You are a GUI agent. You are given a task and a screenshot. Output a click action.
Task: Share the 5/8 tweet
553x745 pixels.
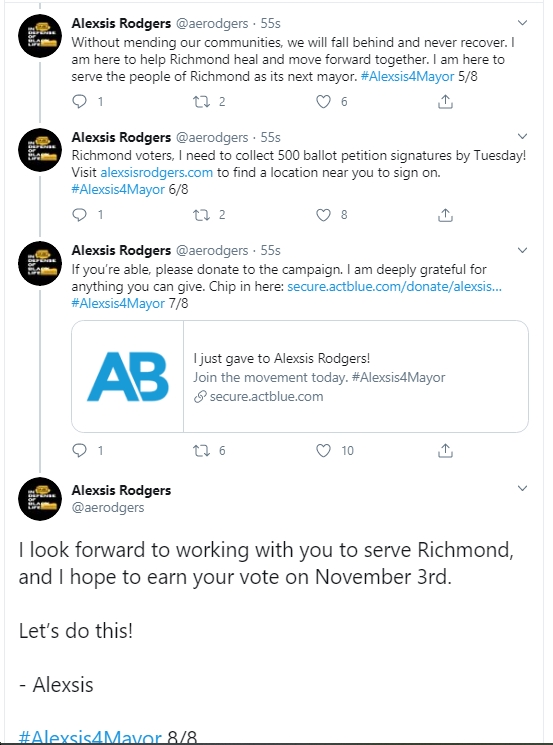tap(445, 101)
